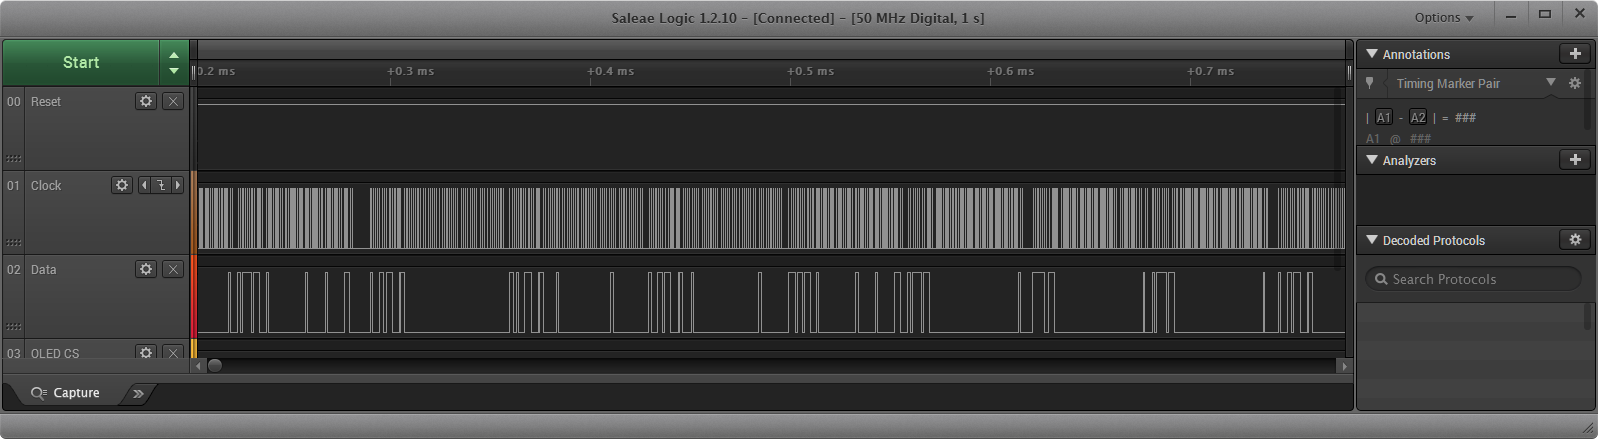Open settings gear for Reset channel

(x=146, y=101)
